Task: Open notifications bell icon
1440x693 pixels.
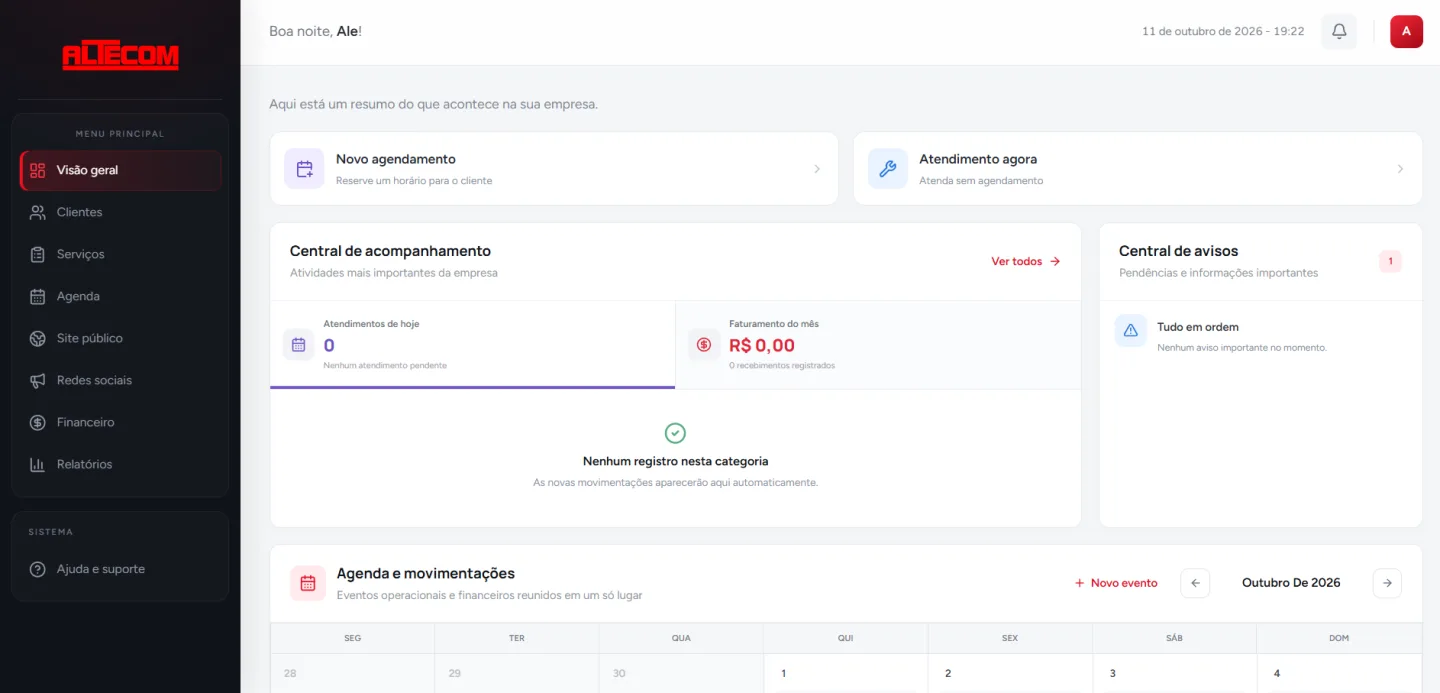Action: pyautogui.click(x=1339, y=31)
